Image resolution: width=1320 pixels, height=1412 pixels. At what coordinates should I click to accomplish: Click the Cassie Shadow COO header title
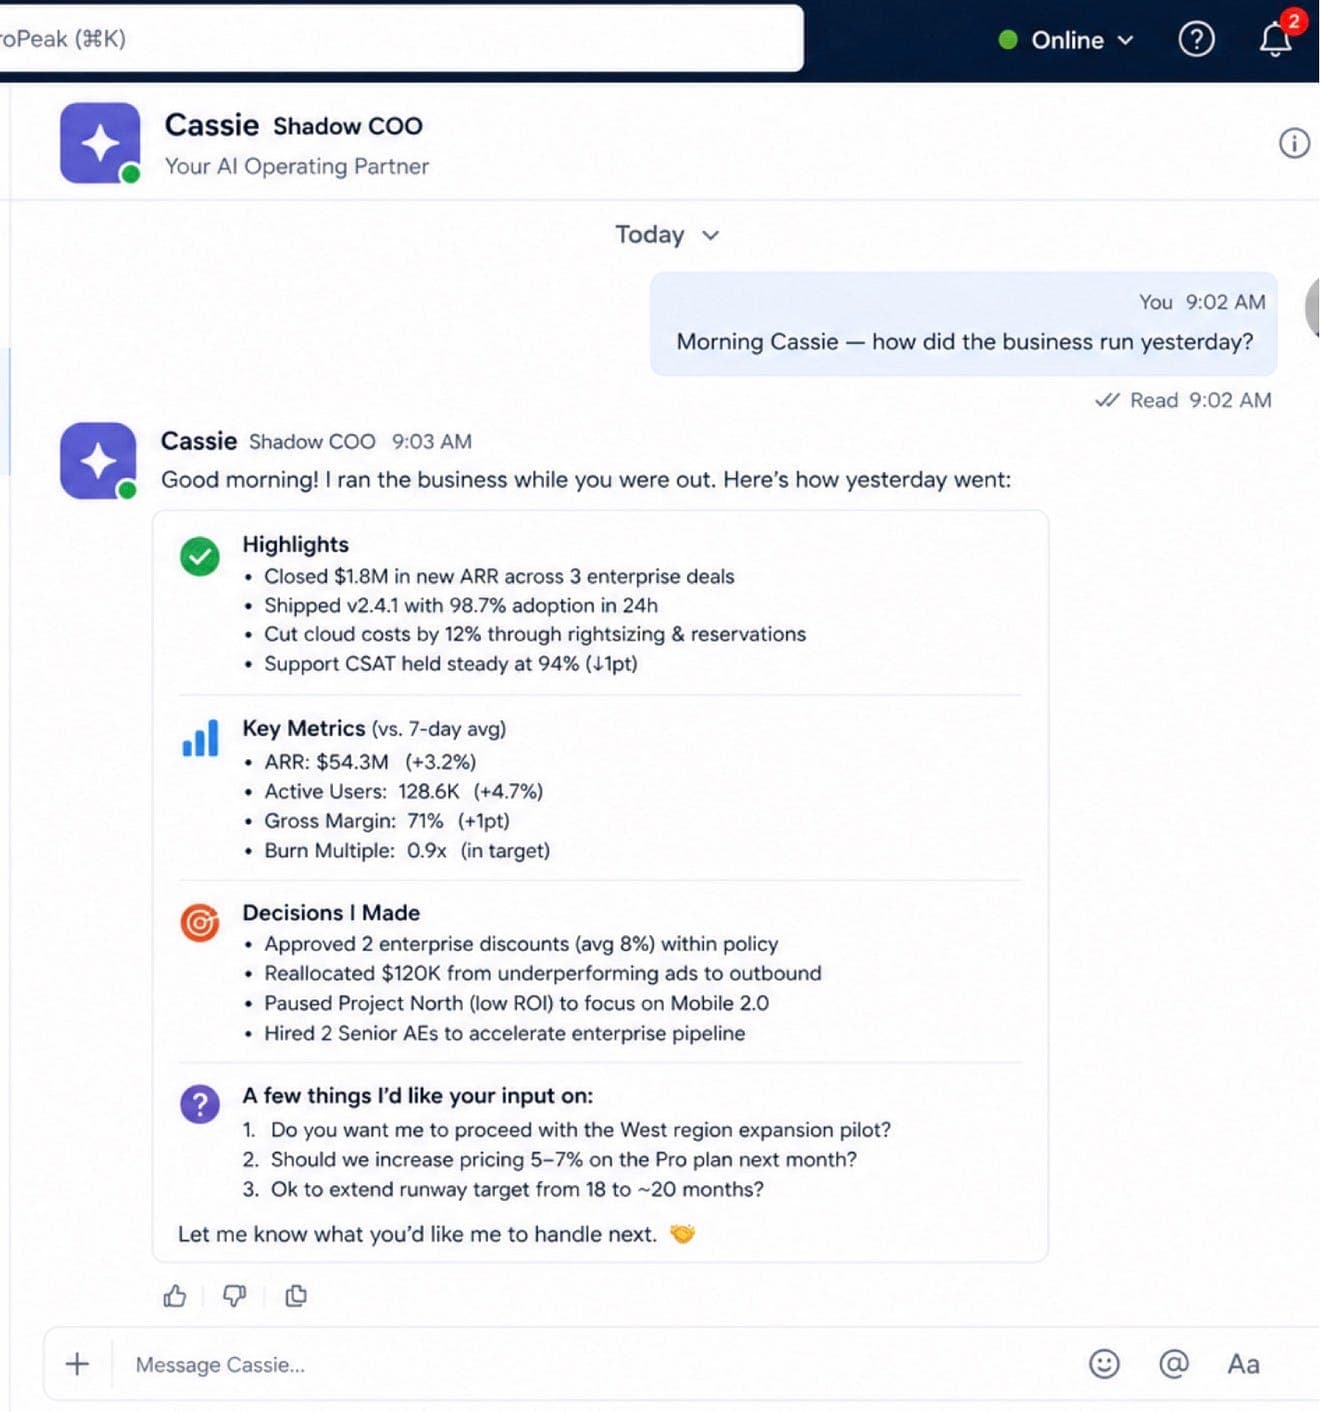(x=293, y=125)
